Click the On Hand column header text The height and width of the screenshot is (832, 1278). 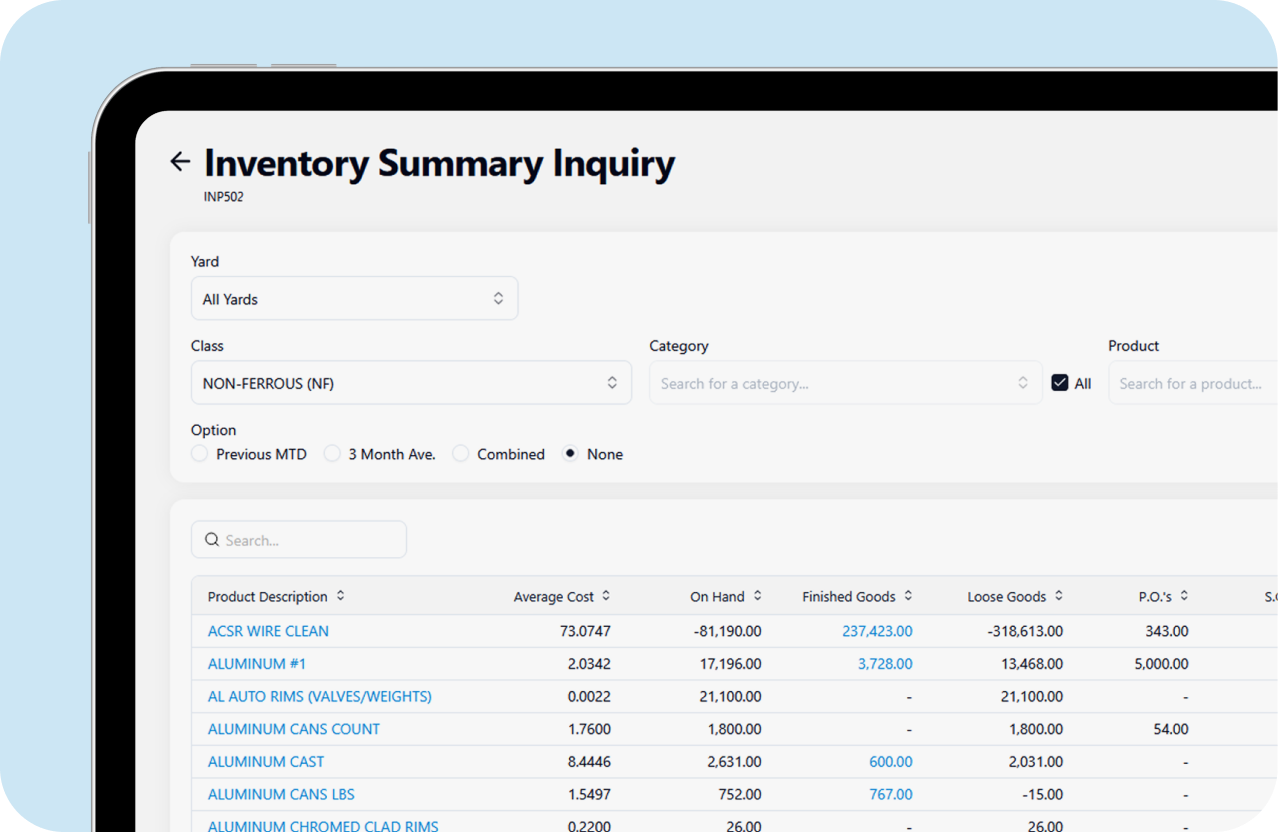pyautogui.click(x=717, y=596)
